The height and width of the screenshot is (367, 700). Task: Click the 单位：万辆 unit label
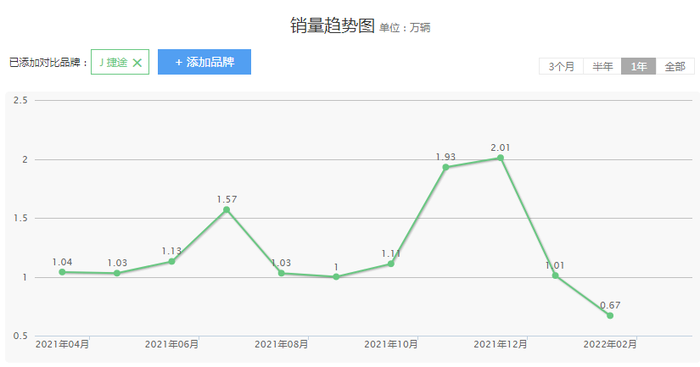coord(404,28)
